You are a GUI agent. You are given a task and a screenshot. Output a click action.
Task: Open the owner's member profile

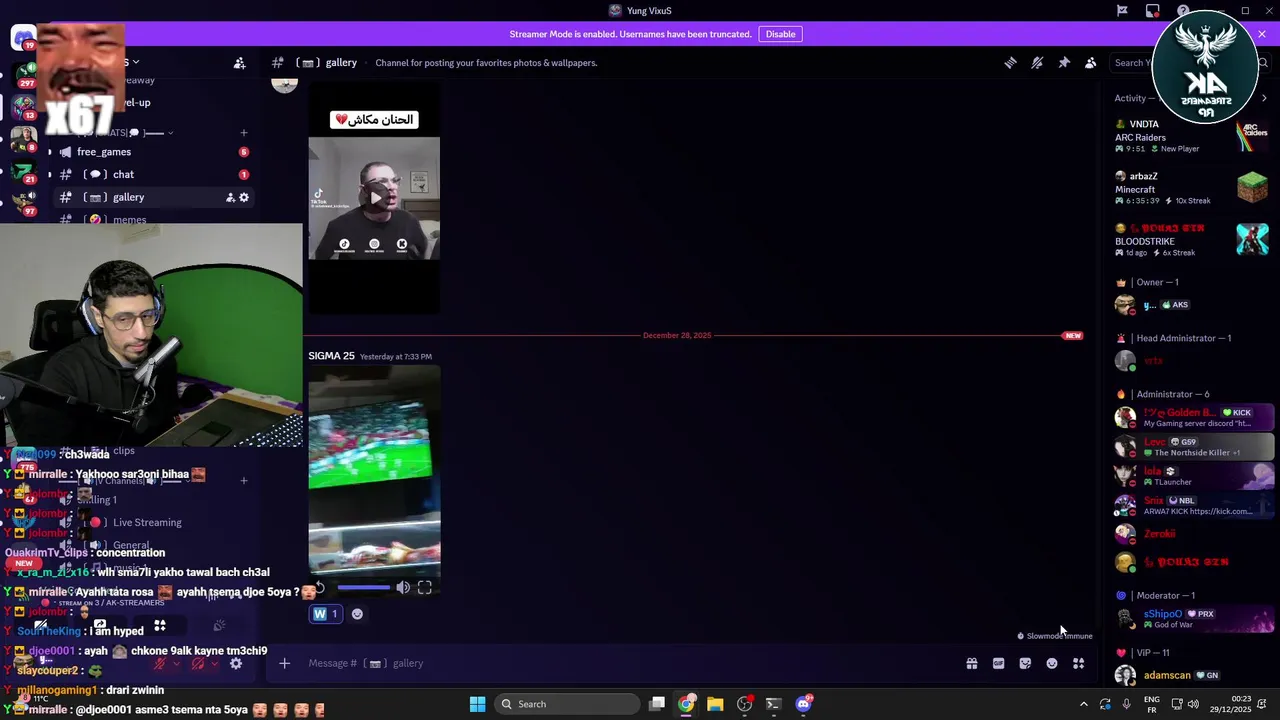[x=1192, y=305]
